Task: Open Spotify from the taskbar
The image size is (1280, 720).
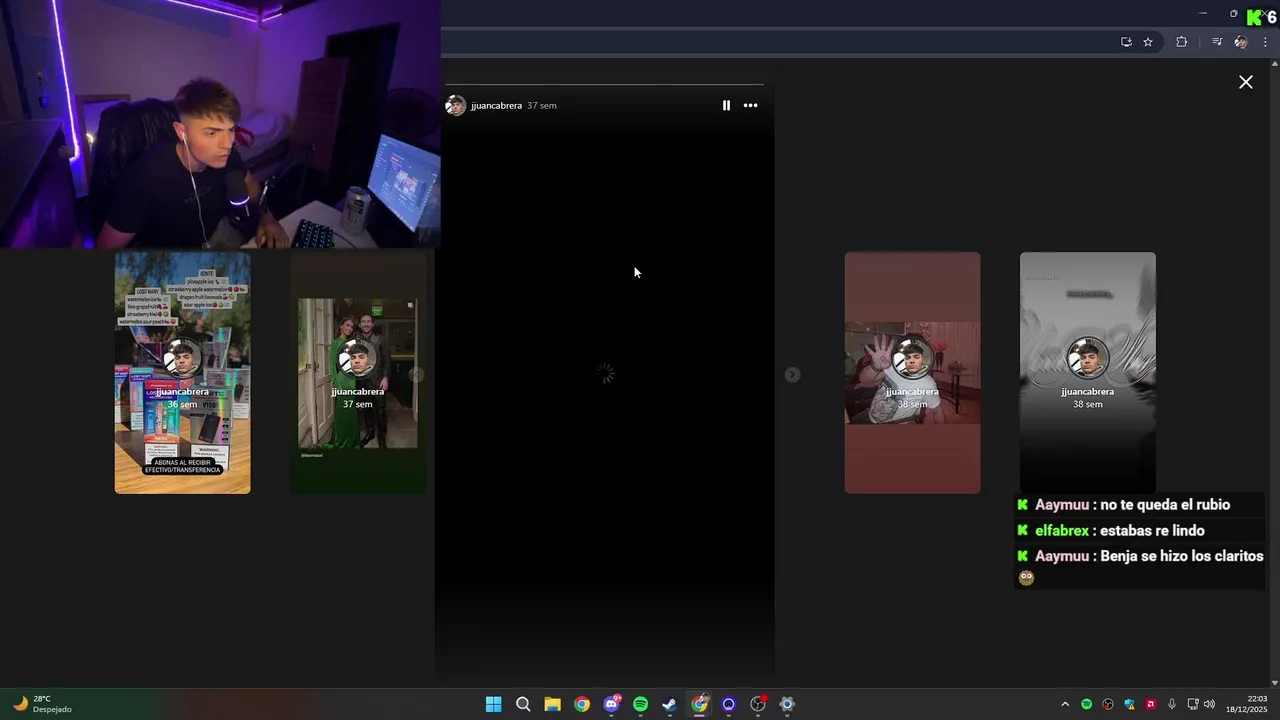Action: pos(640,704)
